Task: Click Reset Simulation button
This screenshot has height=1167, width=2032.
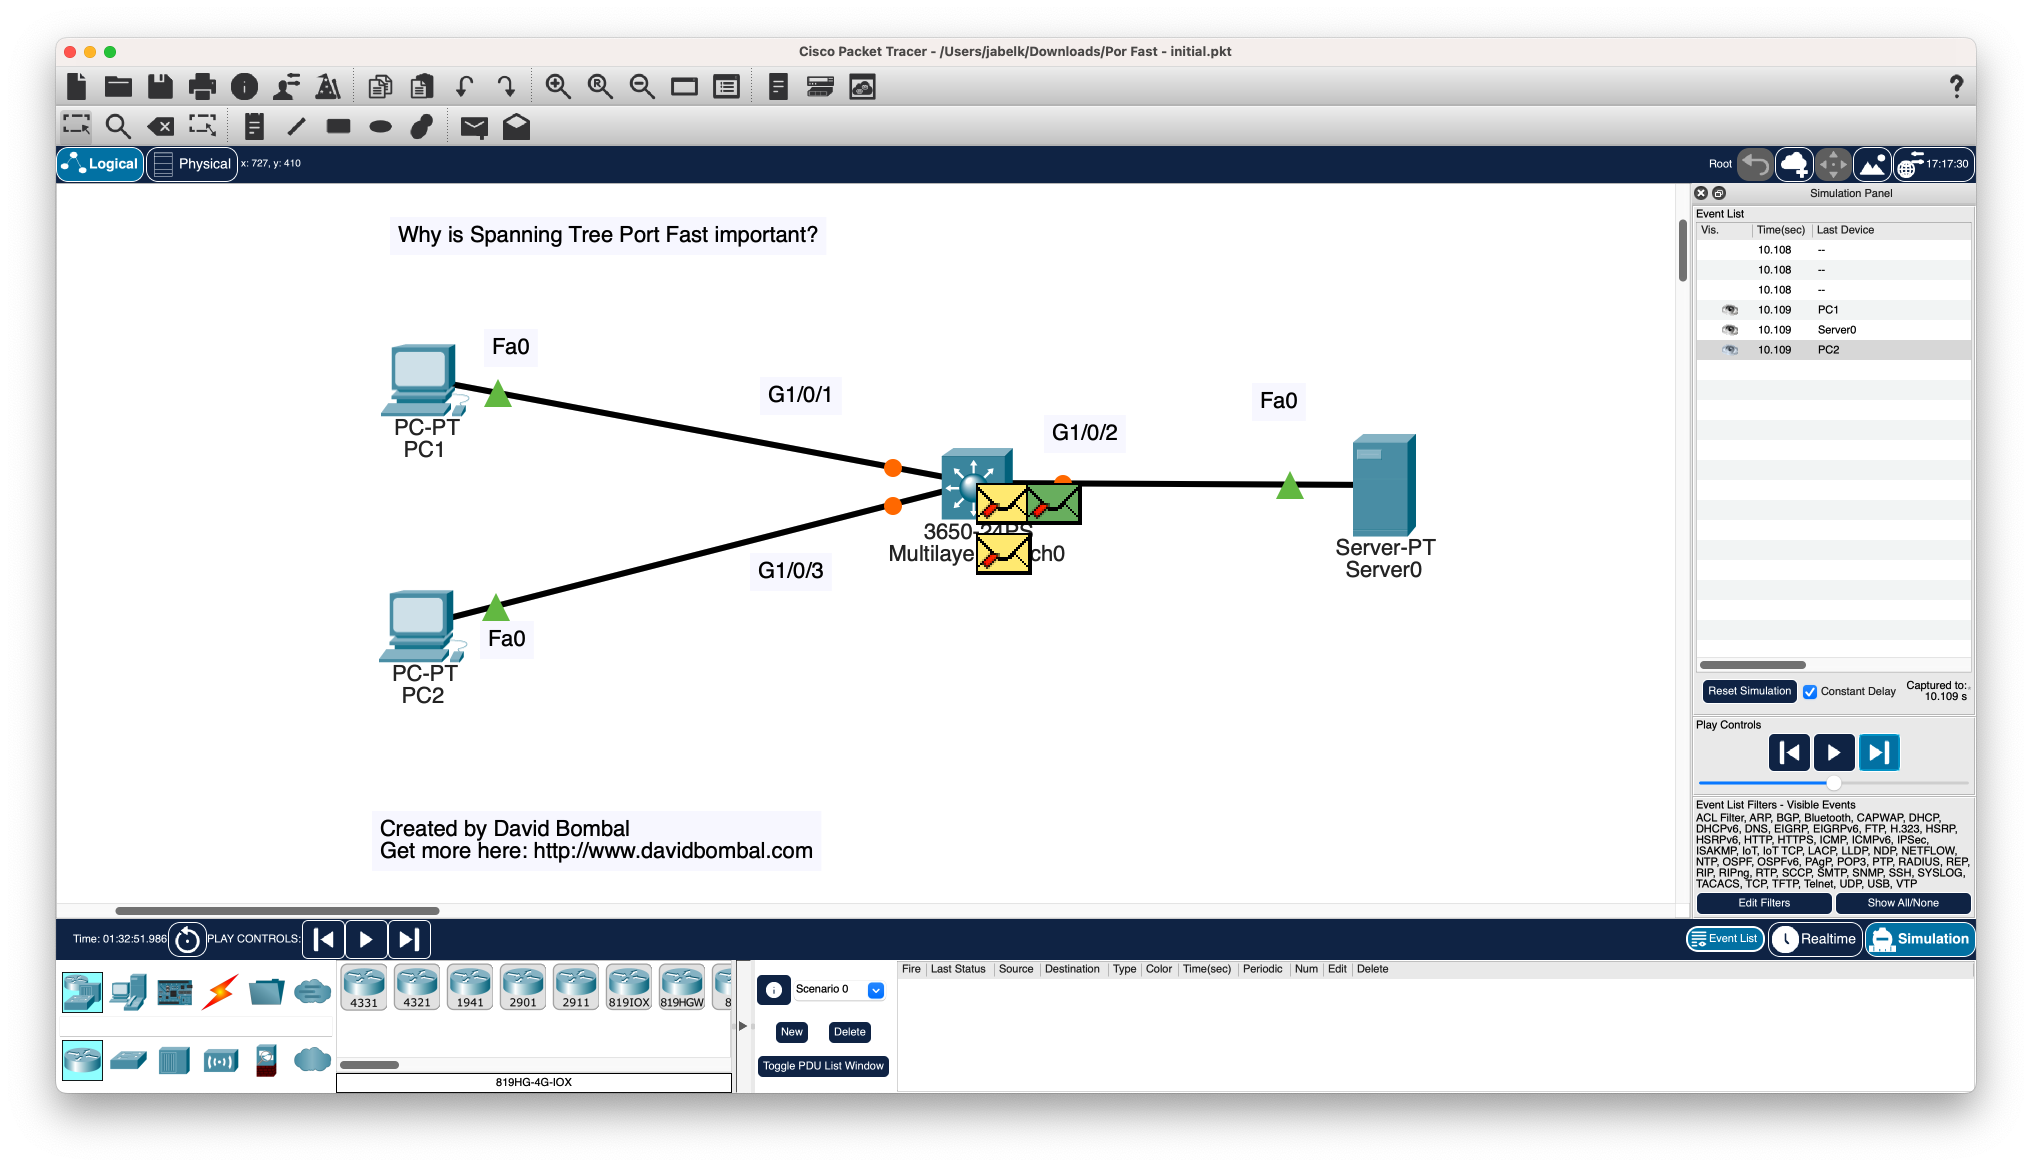Action: coord(1749,691)
